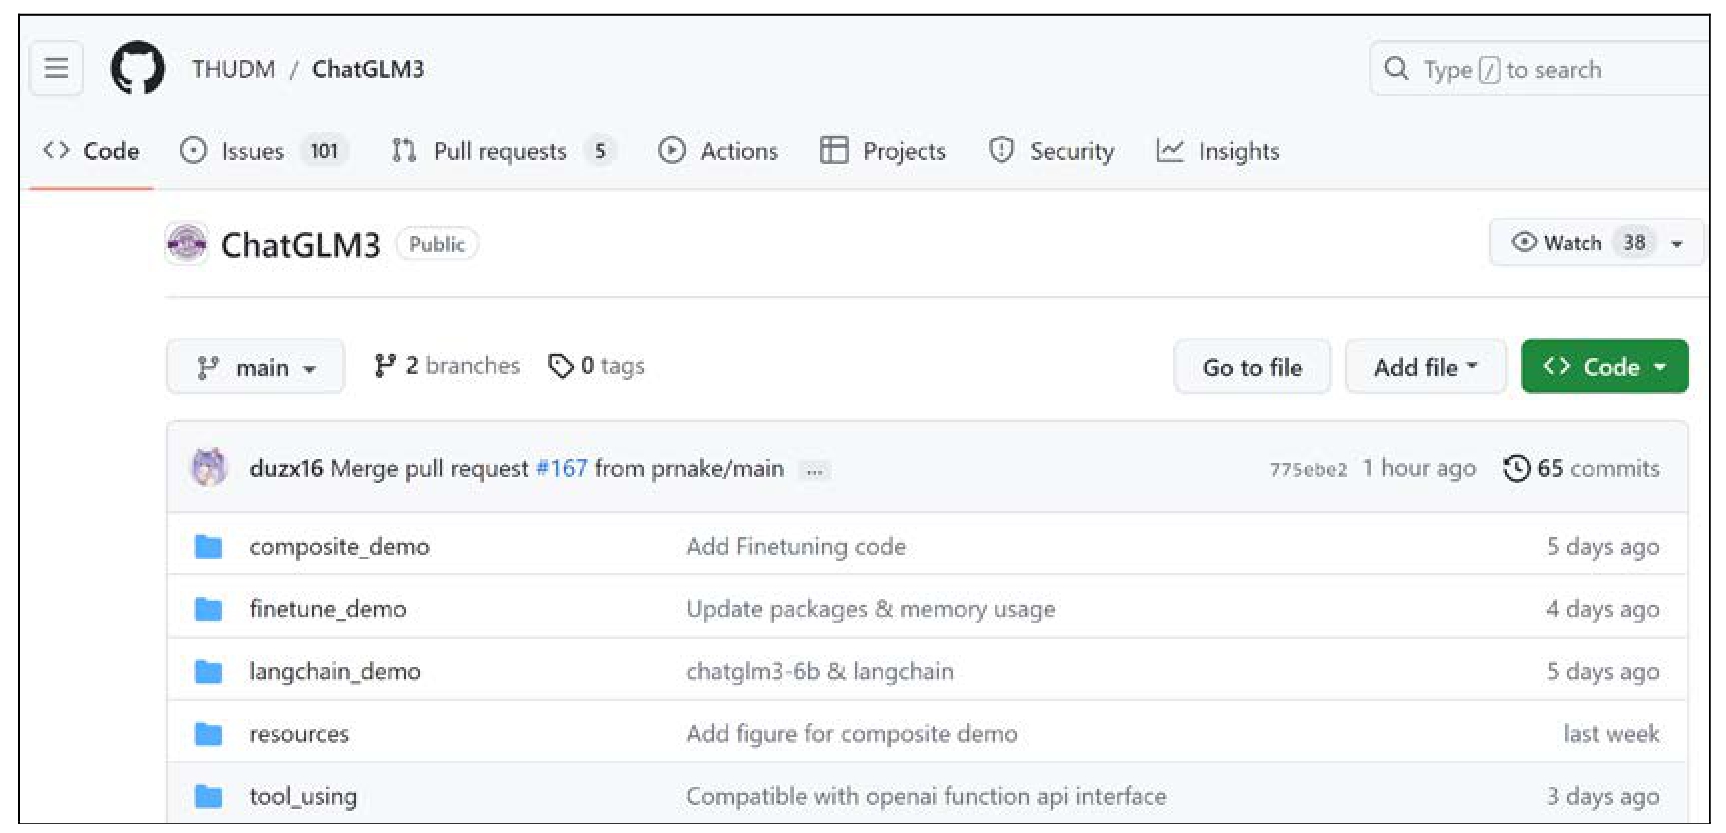This screenshot has height=833, width=1726.
Task: Expand commit message ellipsis button
Action: tap(815, 470)
